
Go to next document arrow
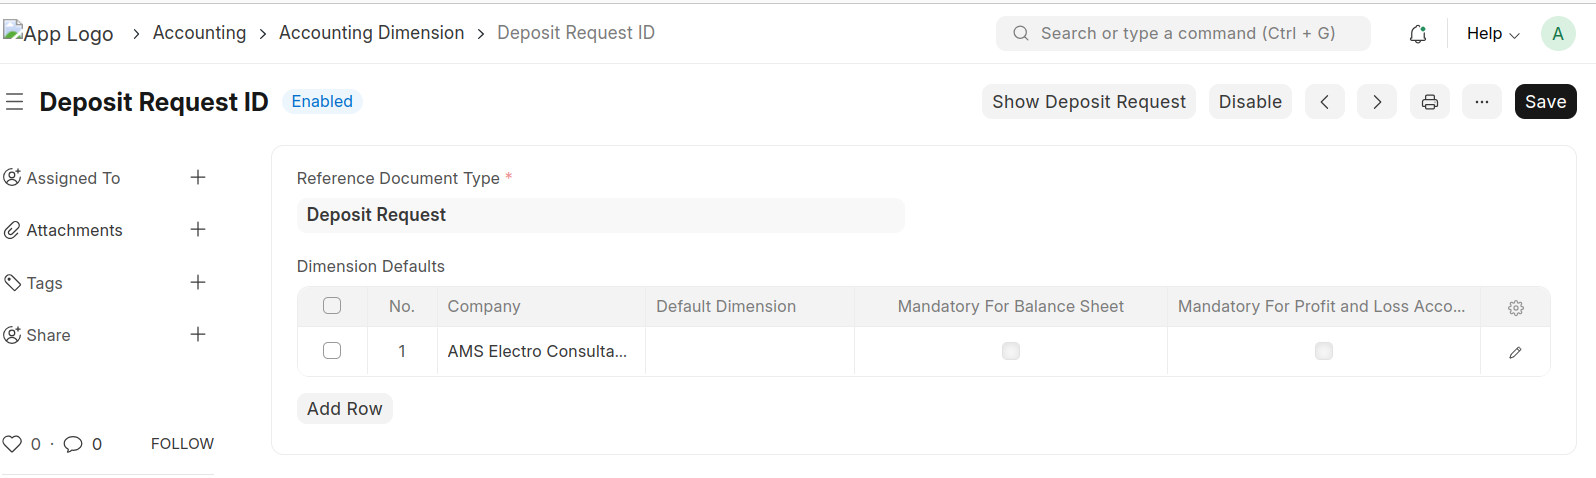coord(1377,102)
